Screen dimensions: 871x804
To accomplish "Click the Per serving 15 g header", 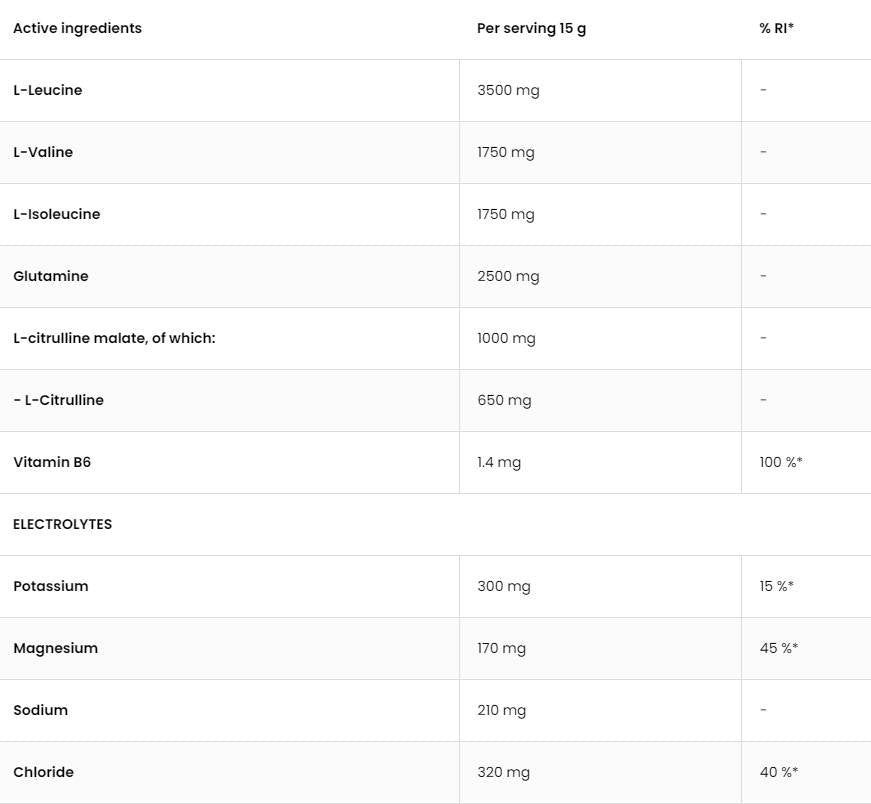I will pyautogui.click(x=531, y=28).
